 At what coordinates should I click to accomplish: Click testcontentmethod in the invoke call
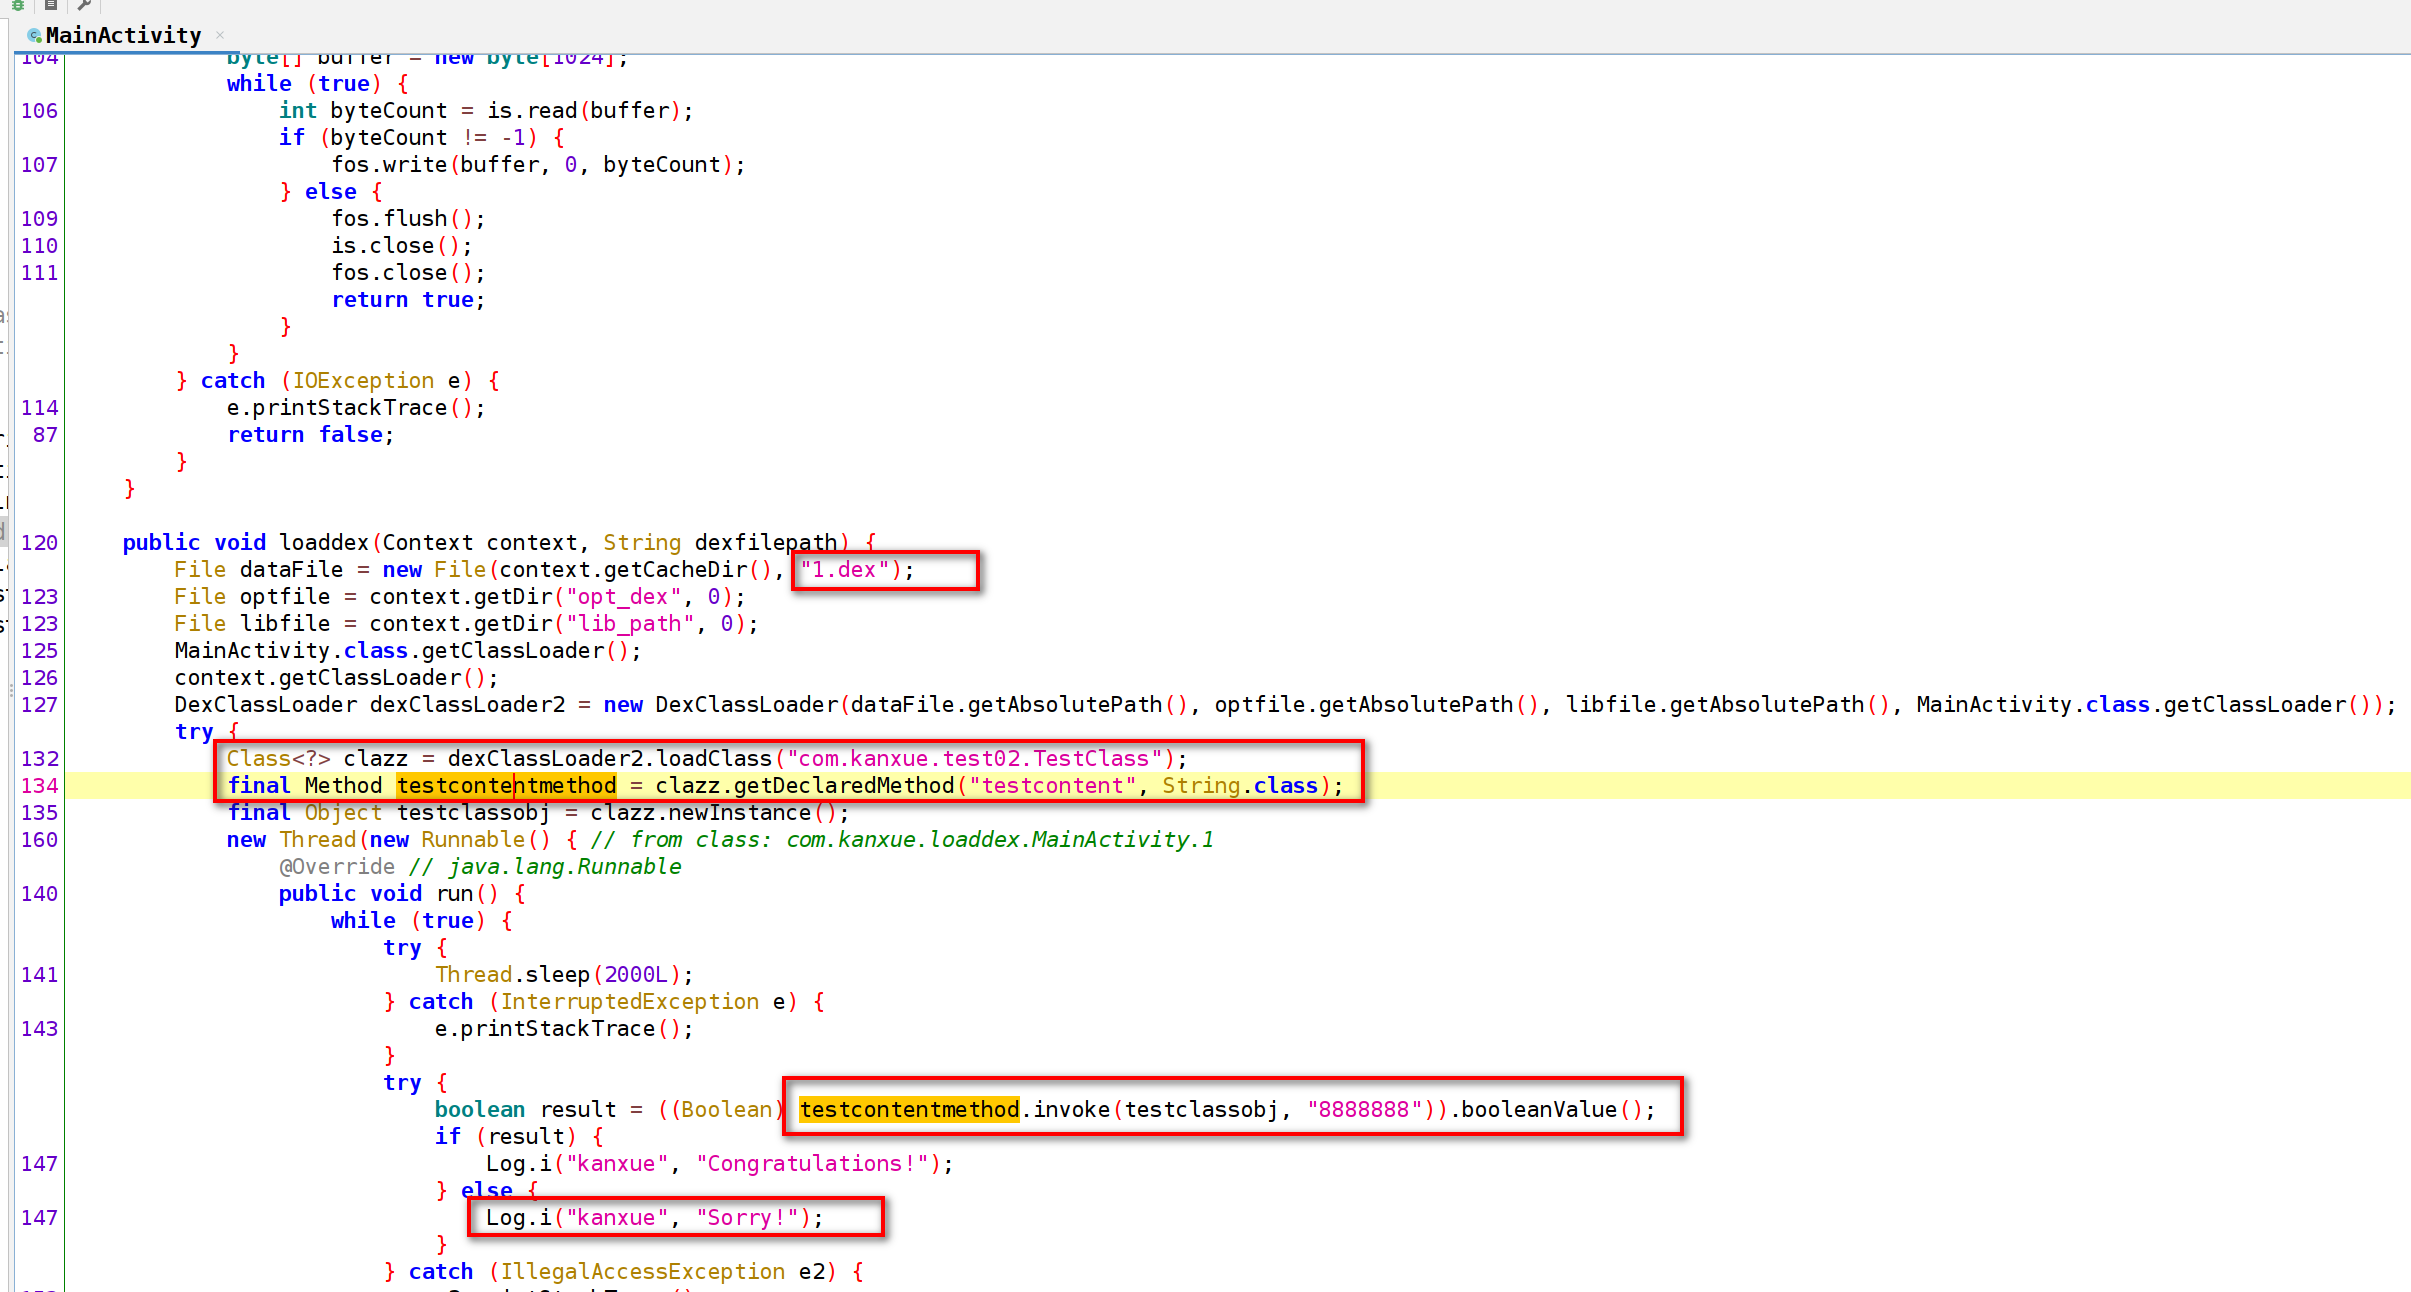coord(908,1110)
